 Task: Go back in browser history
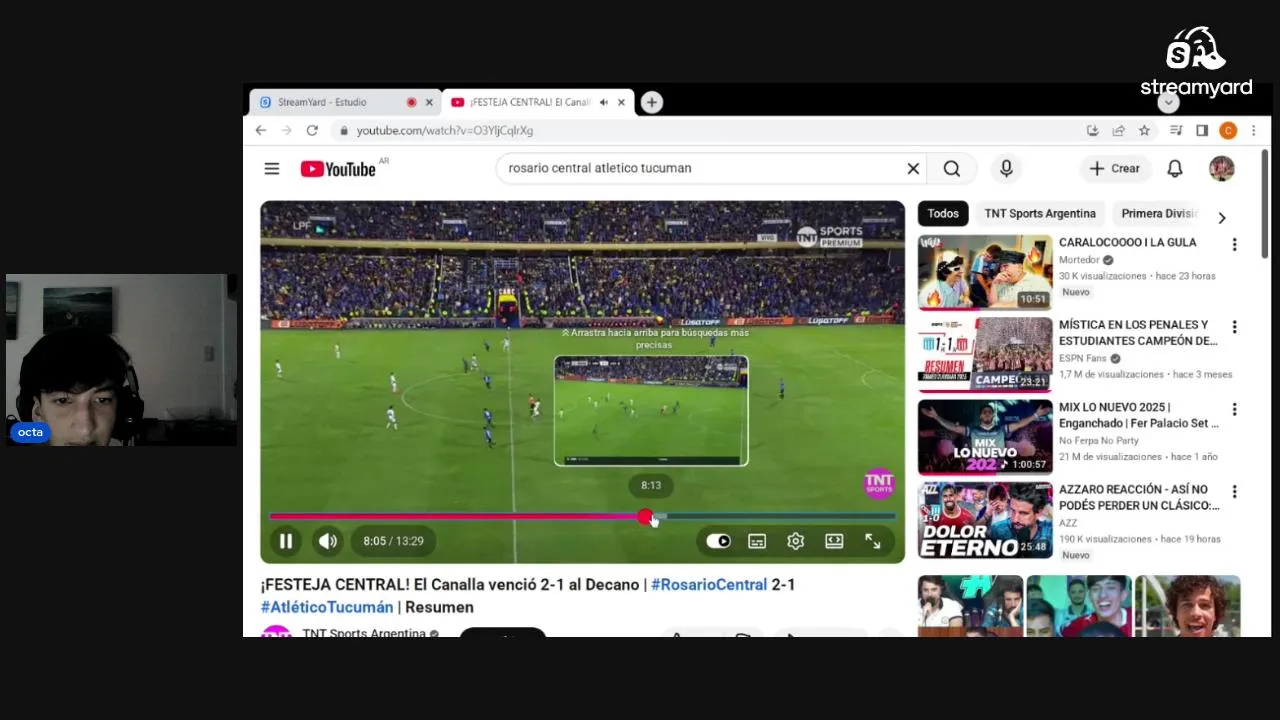pos(261,130)
